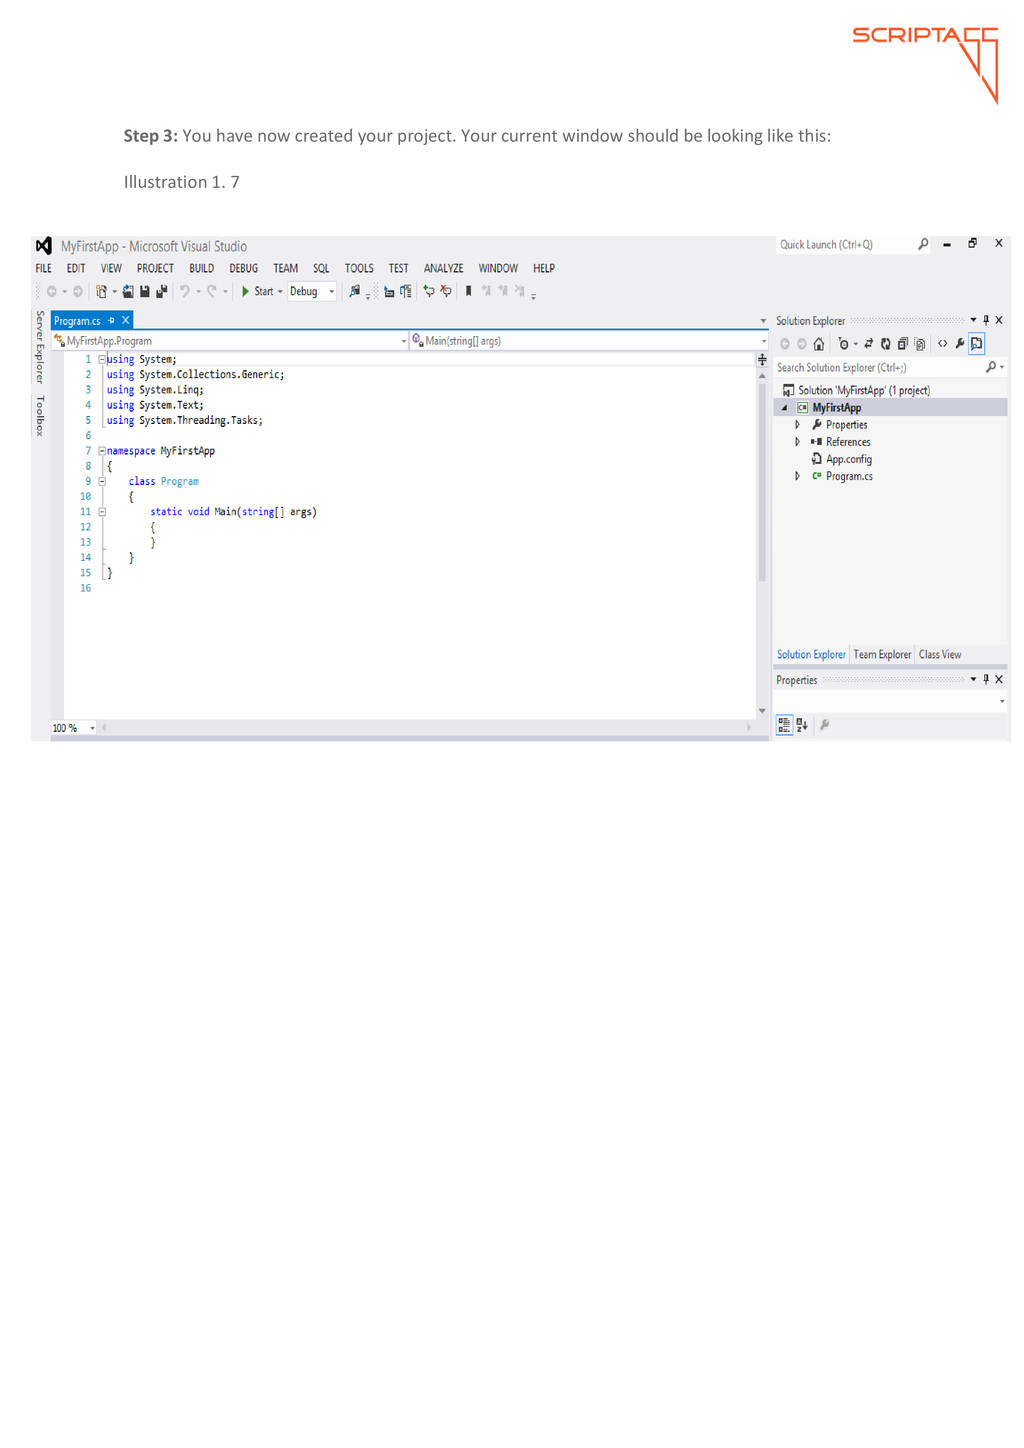Screen dimensions: 1024x1448
Task: Switch to the Team Explorer tab
Action: pos(882,655)
